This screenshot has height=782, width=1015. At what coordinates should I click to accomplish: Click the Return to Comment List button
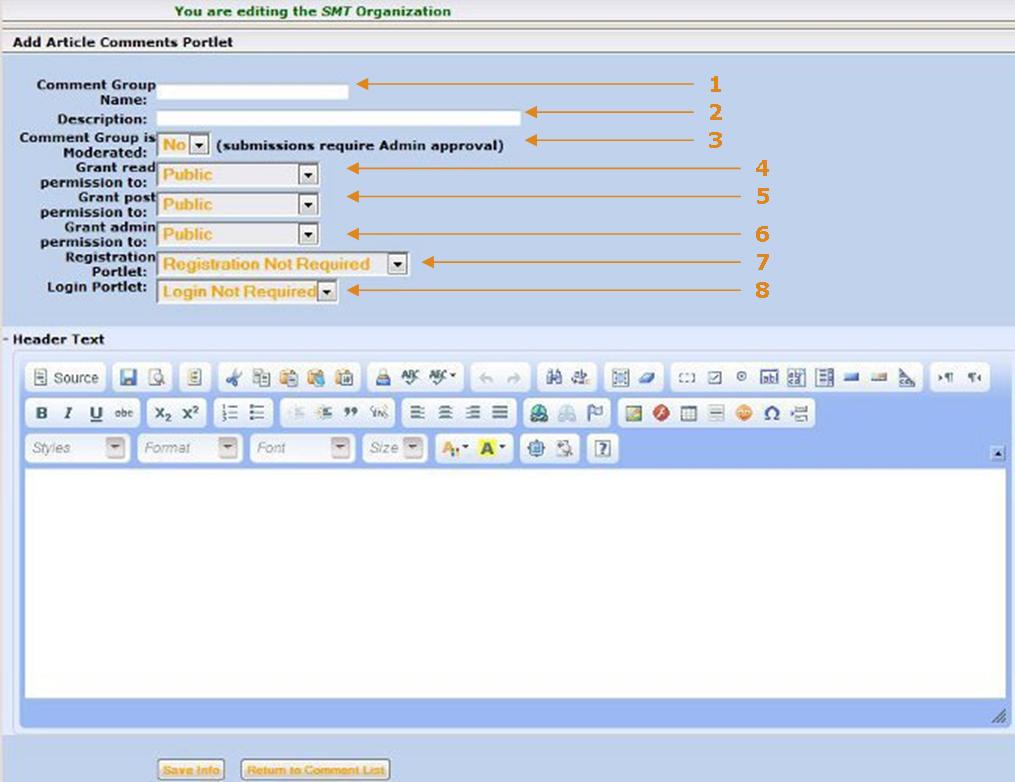[x=315, y=770]
